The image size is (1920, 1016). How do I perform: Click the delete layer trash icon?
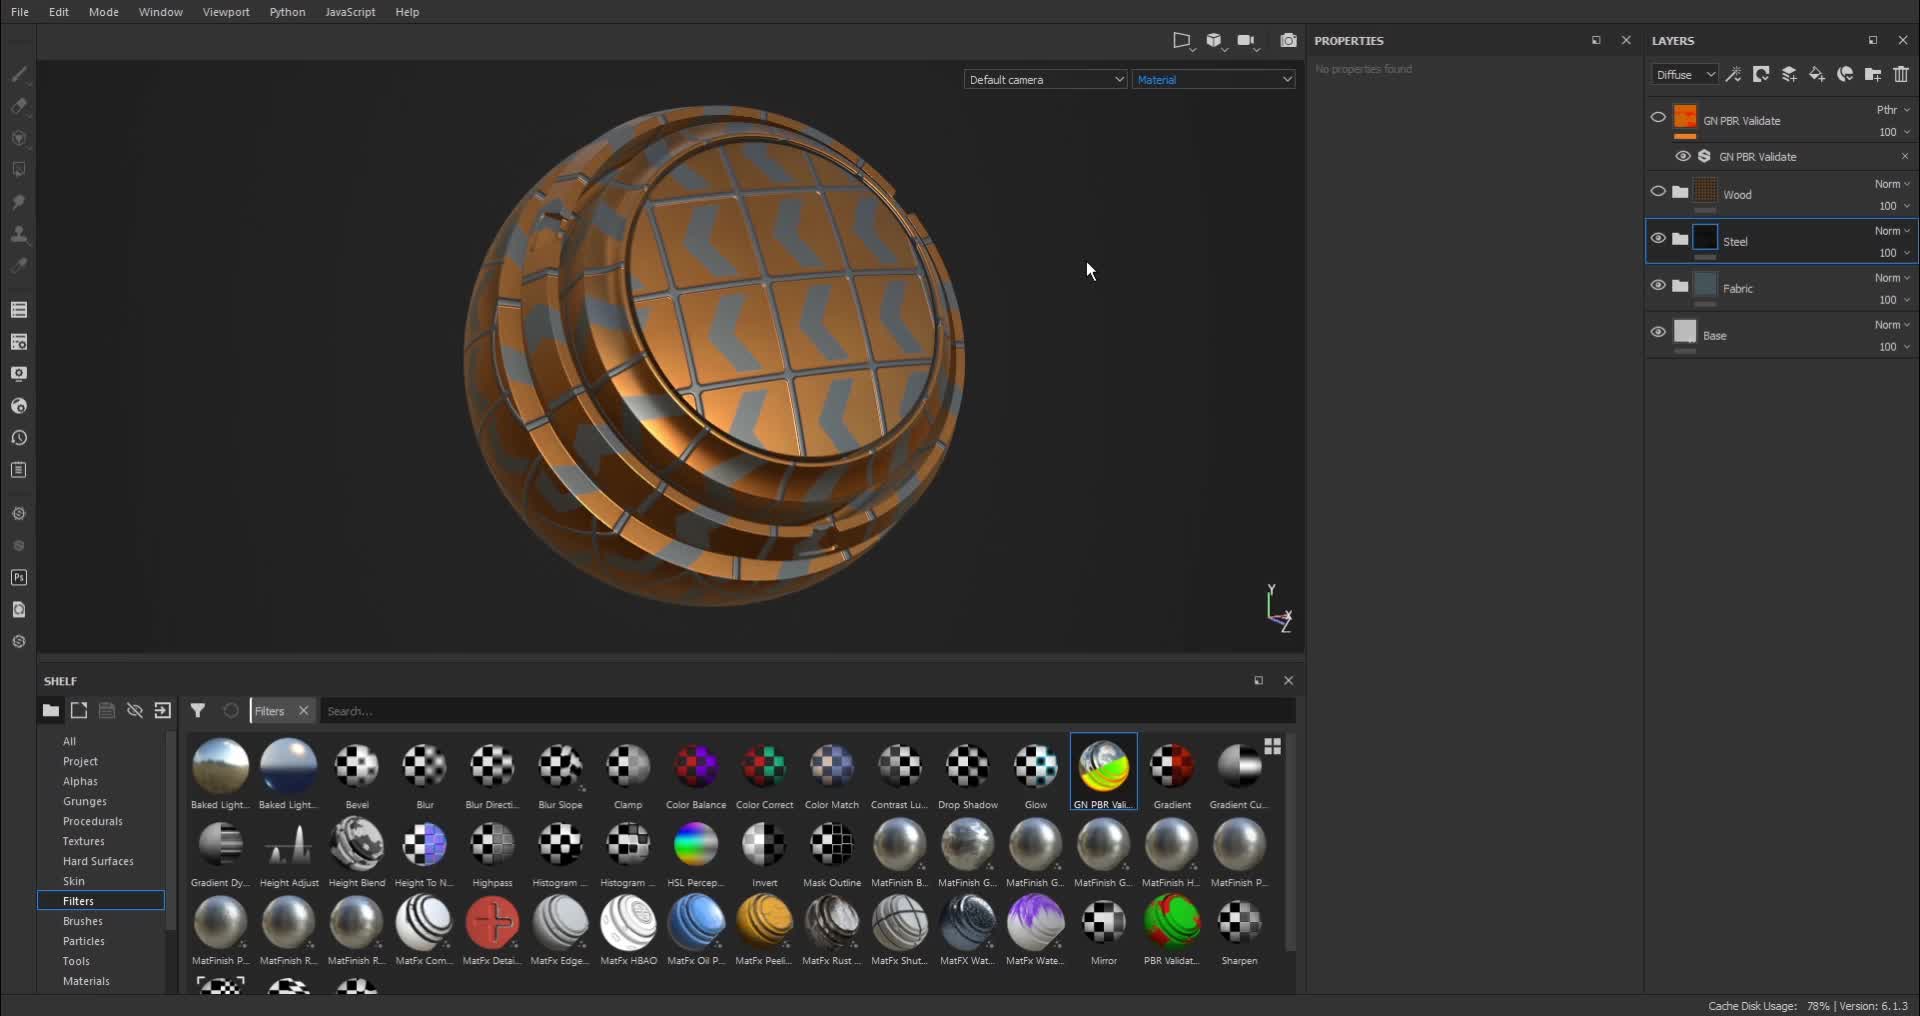point(1900,75)
